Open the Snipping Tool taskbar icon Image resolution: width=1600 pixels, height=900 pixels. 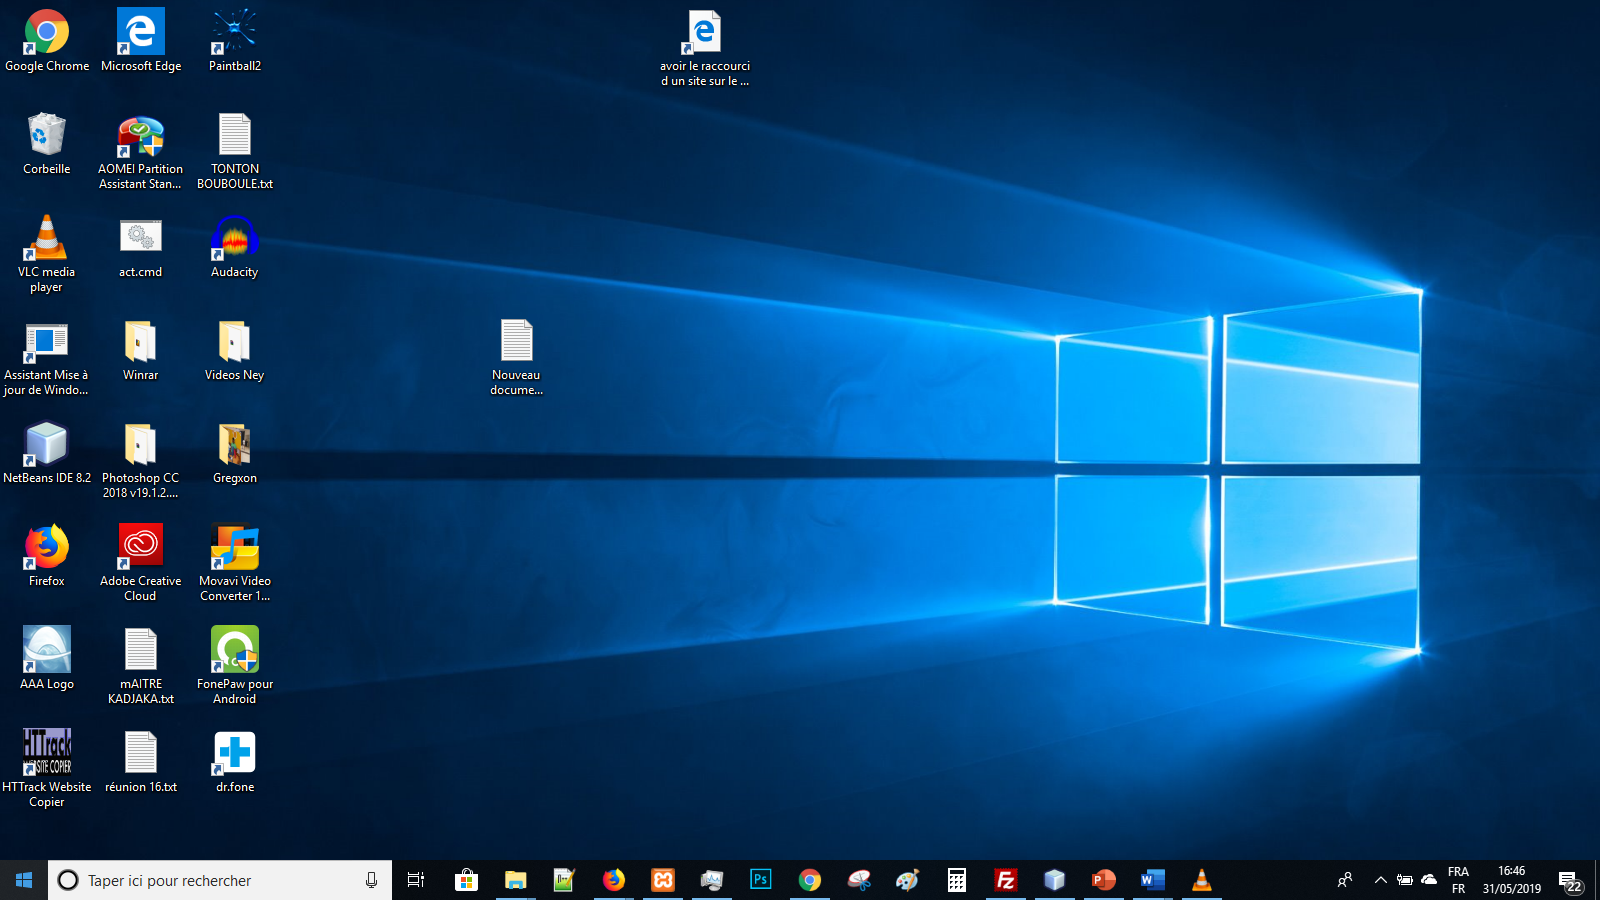click(x=858, y=880)
